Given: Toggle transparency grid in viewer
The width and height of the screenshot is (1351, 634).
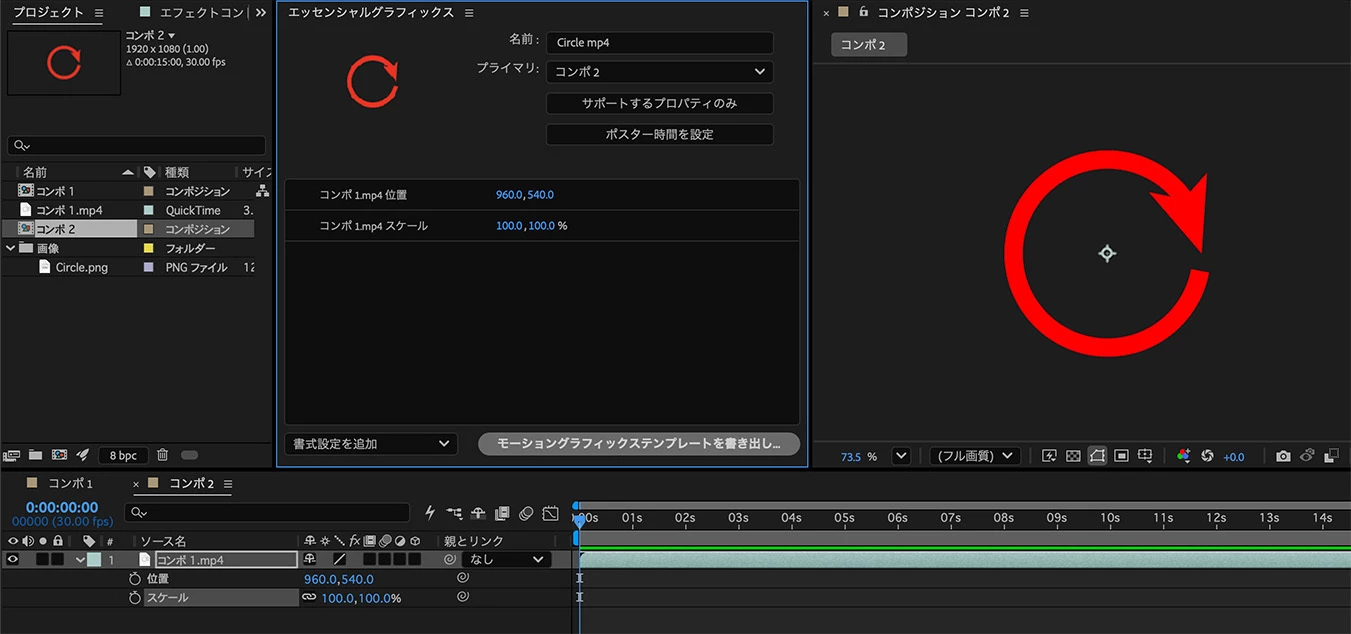Looking at the screenshot, I should [x=1073, y=456].
